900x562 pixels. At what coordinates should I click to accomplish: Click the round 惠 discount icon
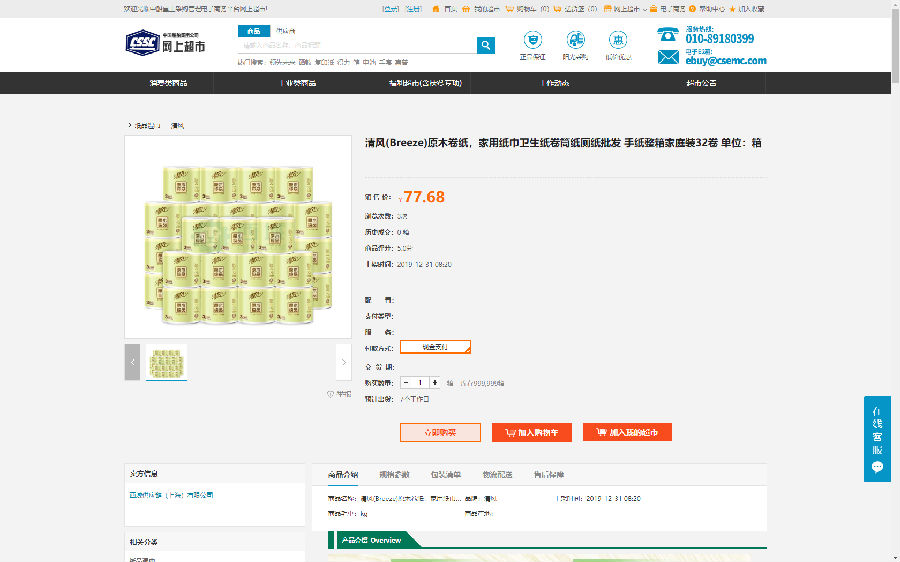click(618, 40)
